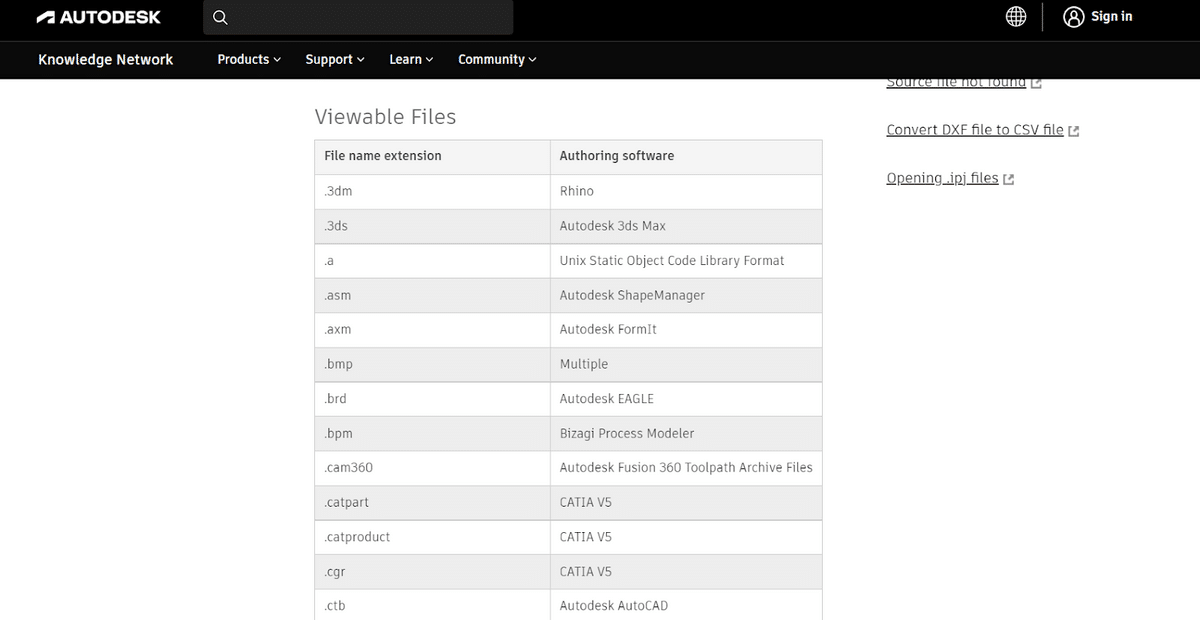The width and height of the screenshot is (1200, 620).
Task: Click the Autodesk logo
Action: click(98, 17)
